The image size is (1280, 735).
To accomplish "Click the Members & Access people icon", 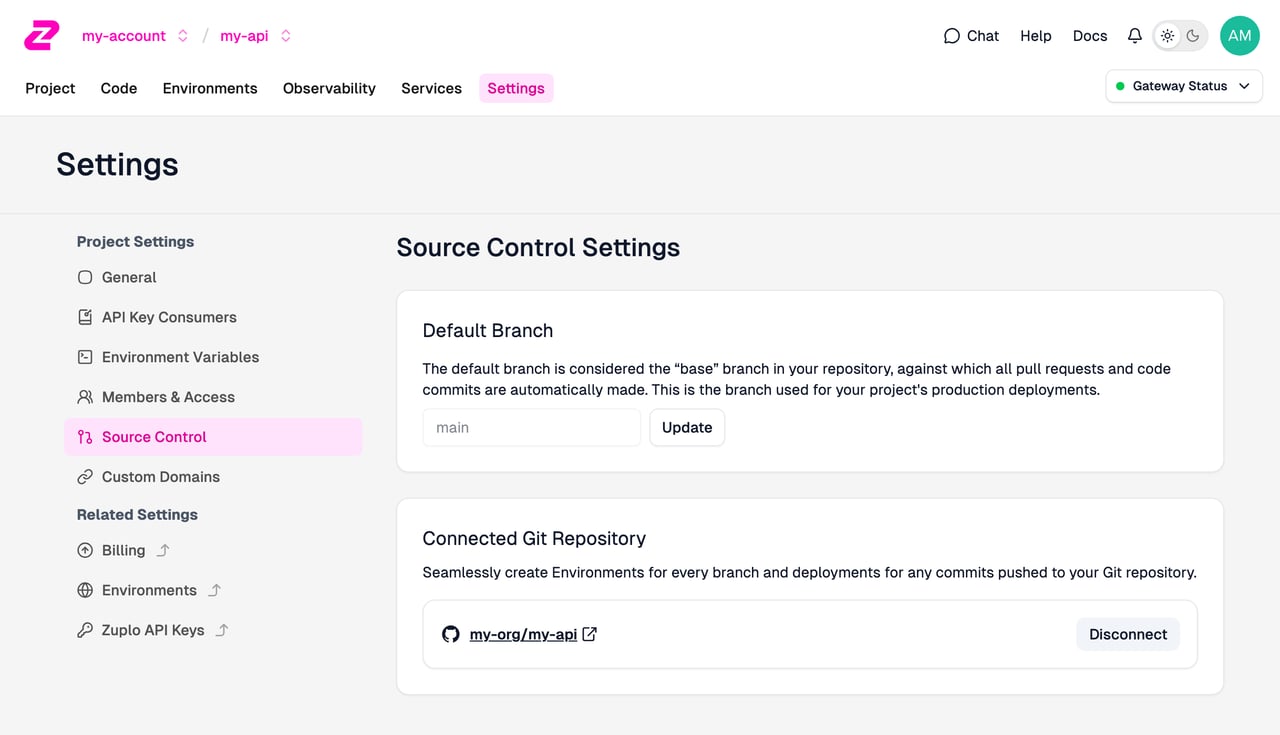I will click(85, 397).
